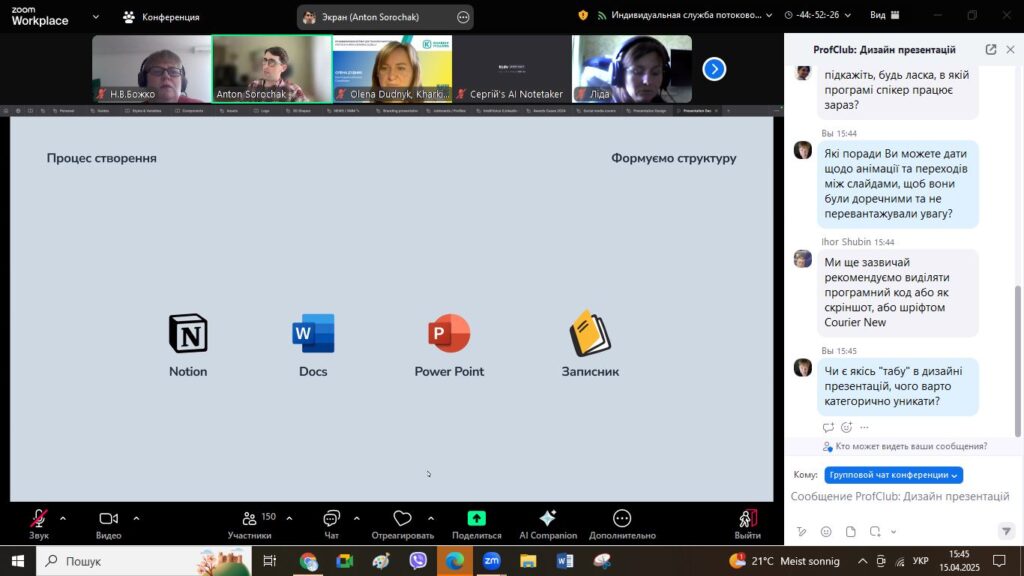Open more options for last chat message
This screenshot has width=1024, height=576.
click(864, 427)
